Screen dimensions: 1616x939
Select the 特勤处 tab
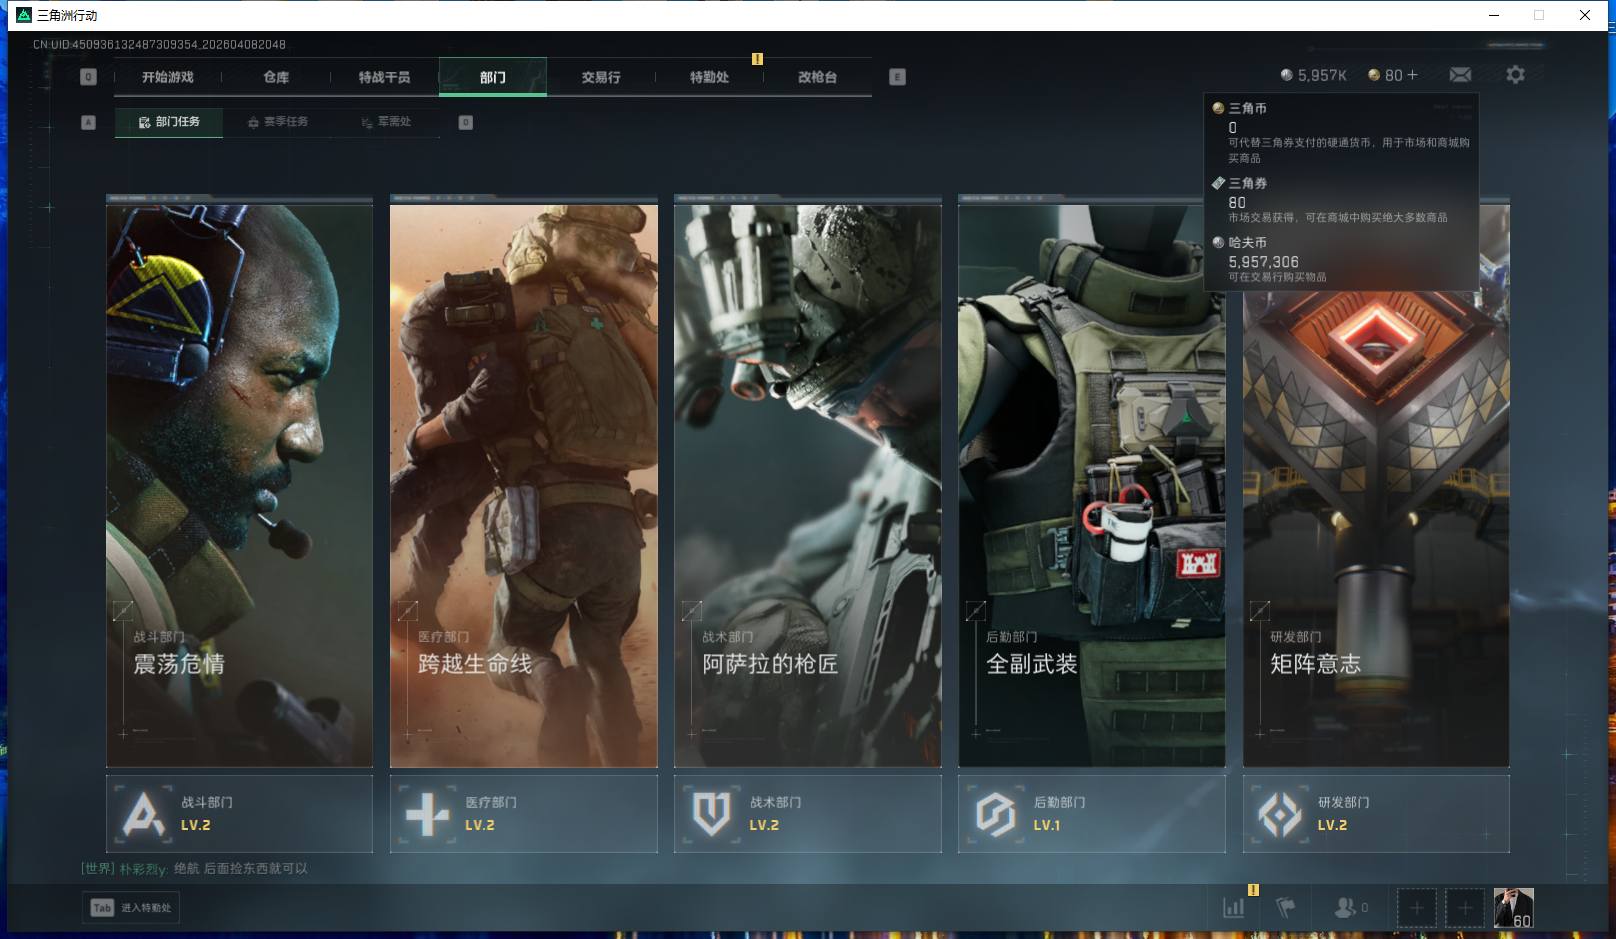click(x=709, y=77)
